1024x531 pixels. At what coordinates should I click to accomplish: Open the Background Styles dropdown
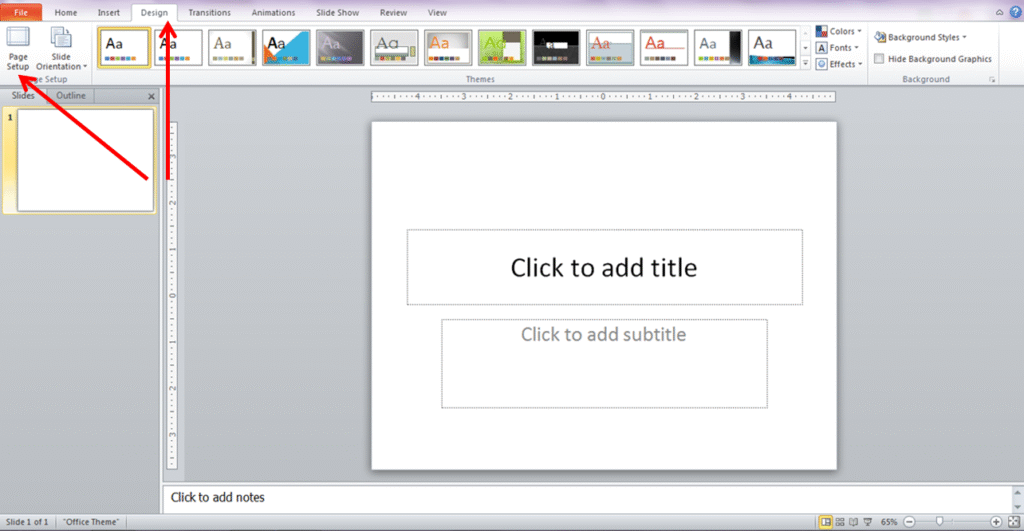click(920, 37)
